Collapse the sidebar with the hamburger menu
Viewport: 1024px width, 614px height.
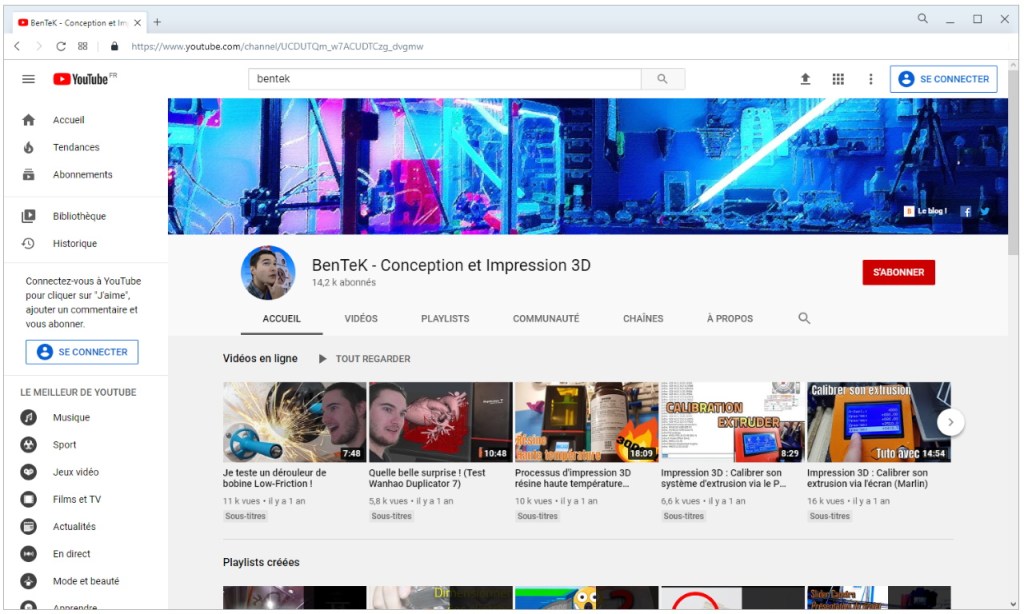click(28, 79)
